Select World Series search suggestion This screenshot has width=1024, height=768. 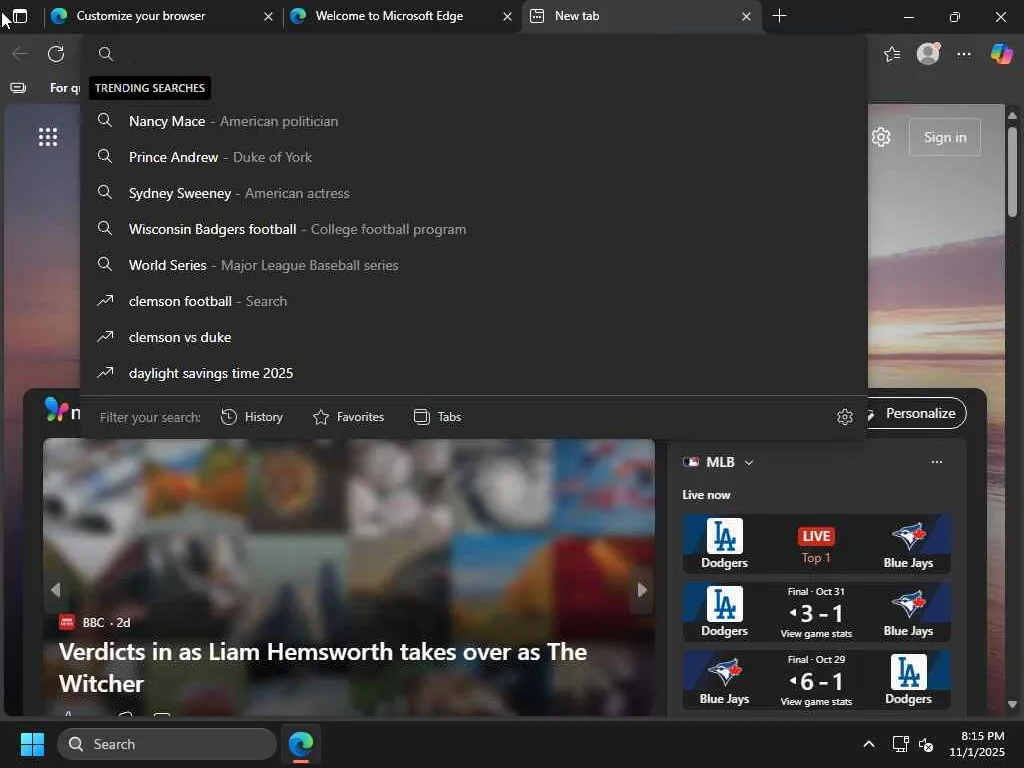(474, 264)
